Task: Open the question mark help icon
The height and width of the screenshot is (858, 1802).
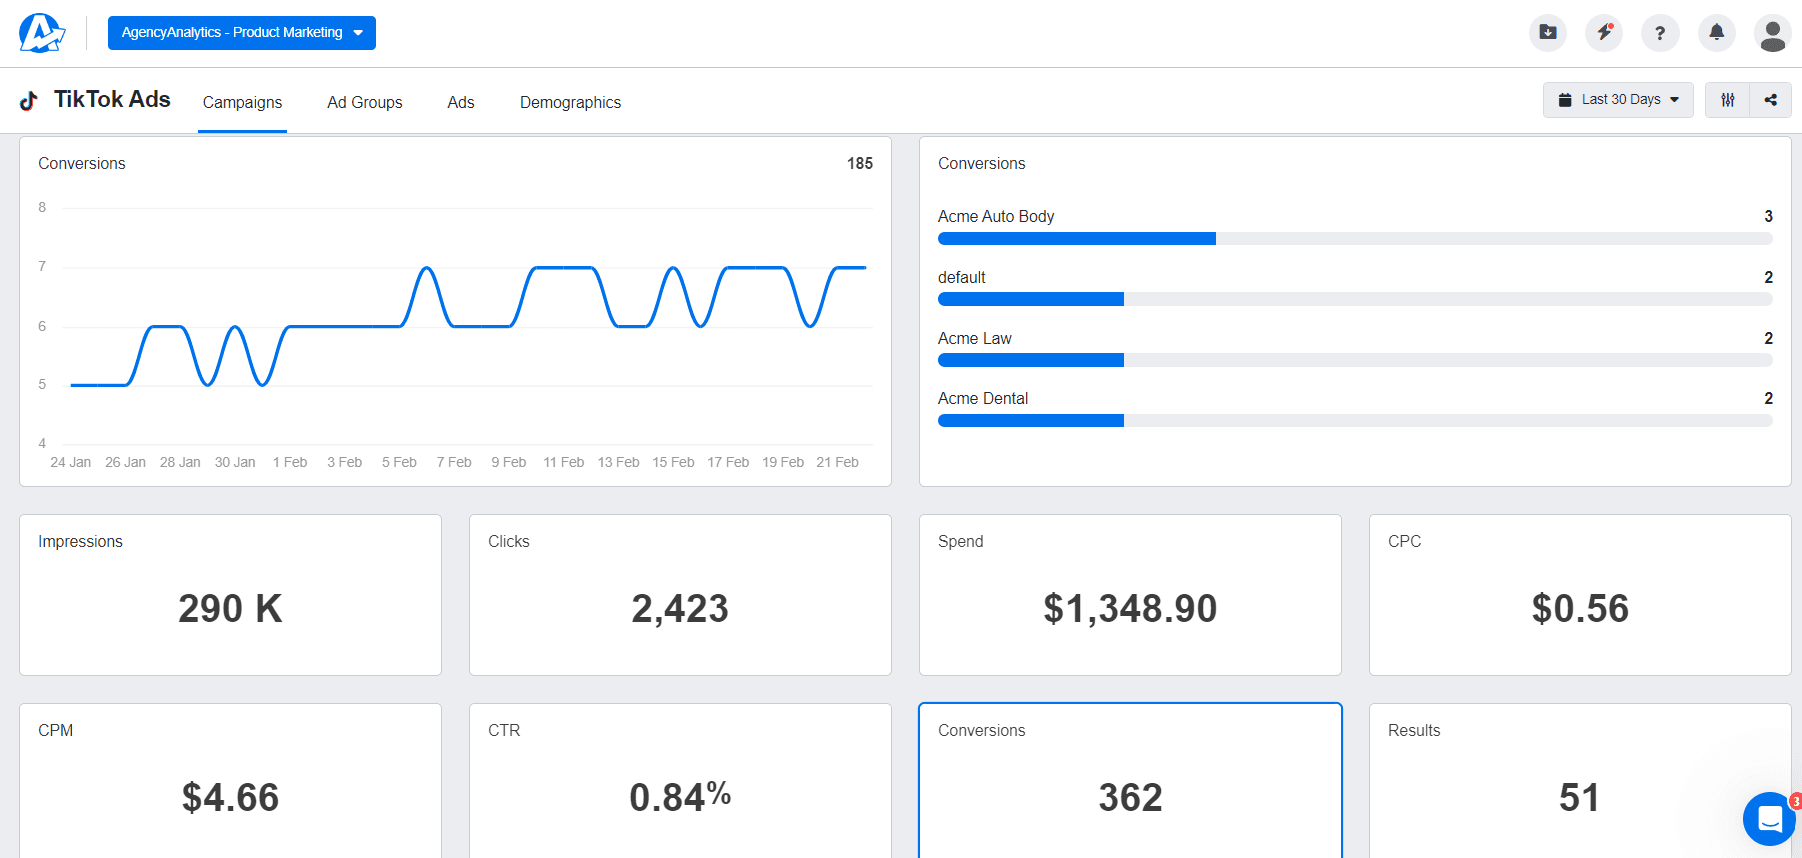Action: coord(1660,33)
